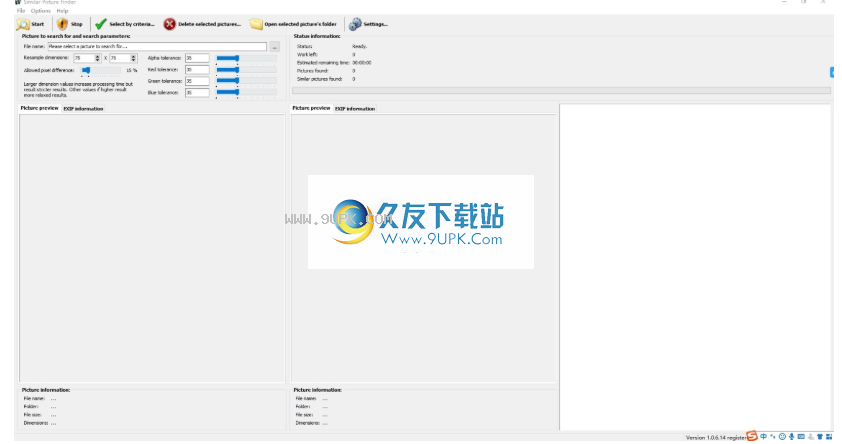This screenshot has height=444, width=842.
Task: Open the Options menu
Action: click(40, 11)
